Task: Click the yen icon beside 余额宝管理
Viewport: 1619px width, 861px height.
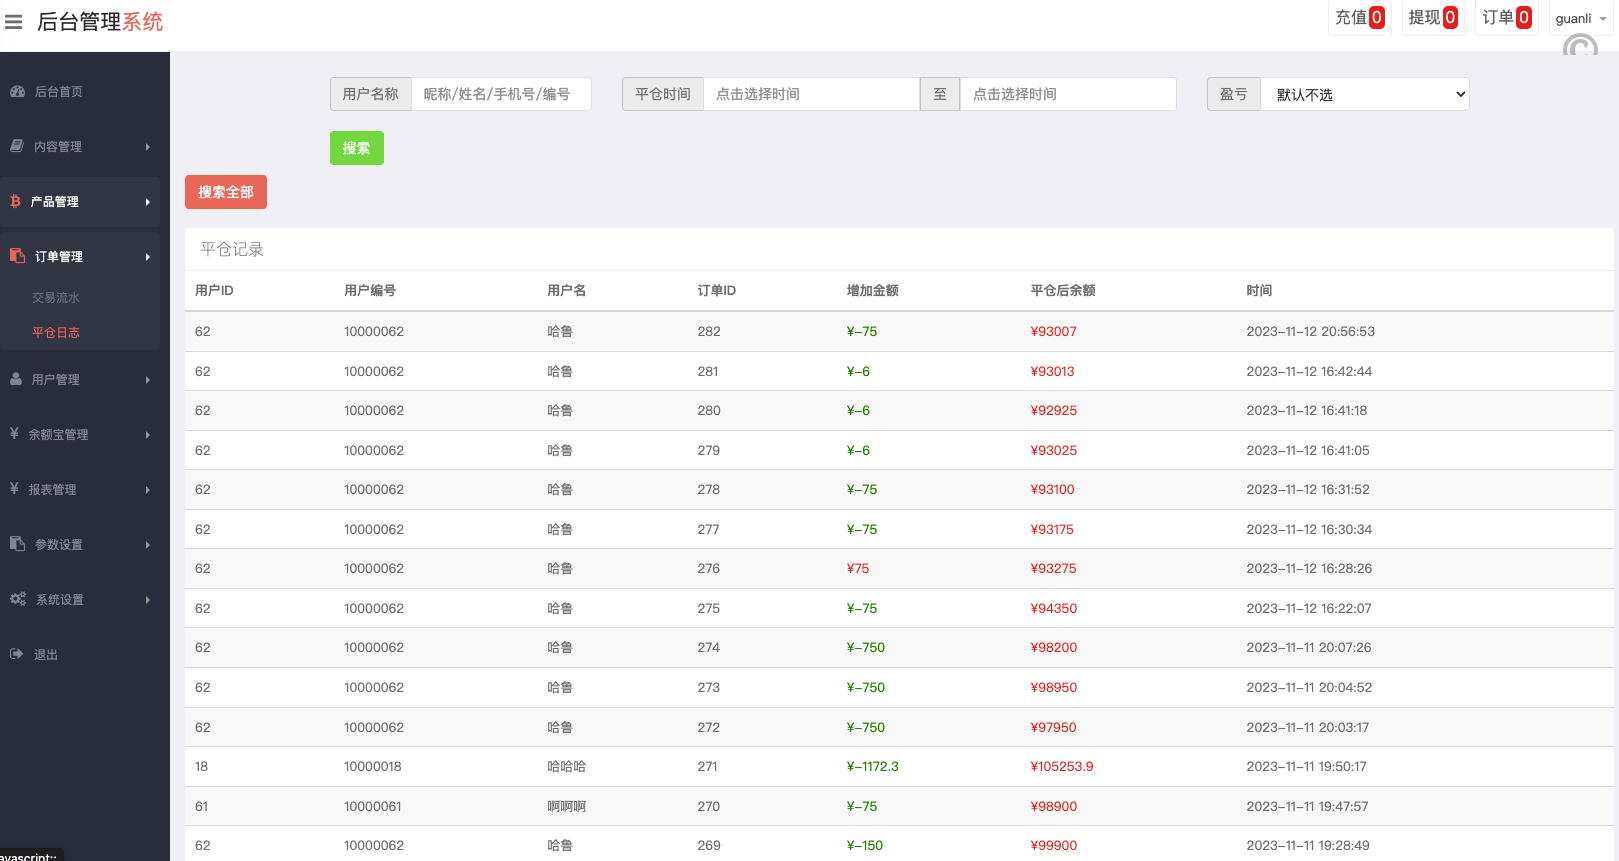Action: 14,434
